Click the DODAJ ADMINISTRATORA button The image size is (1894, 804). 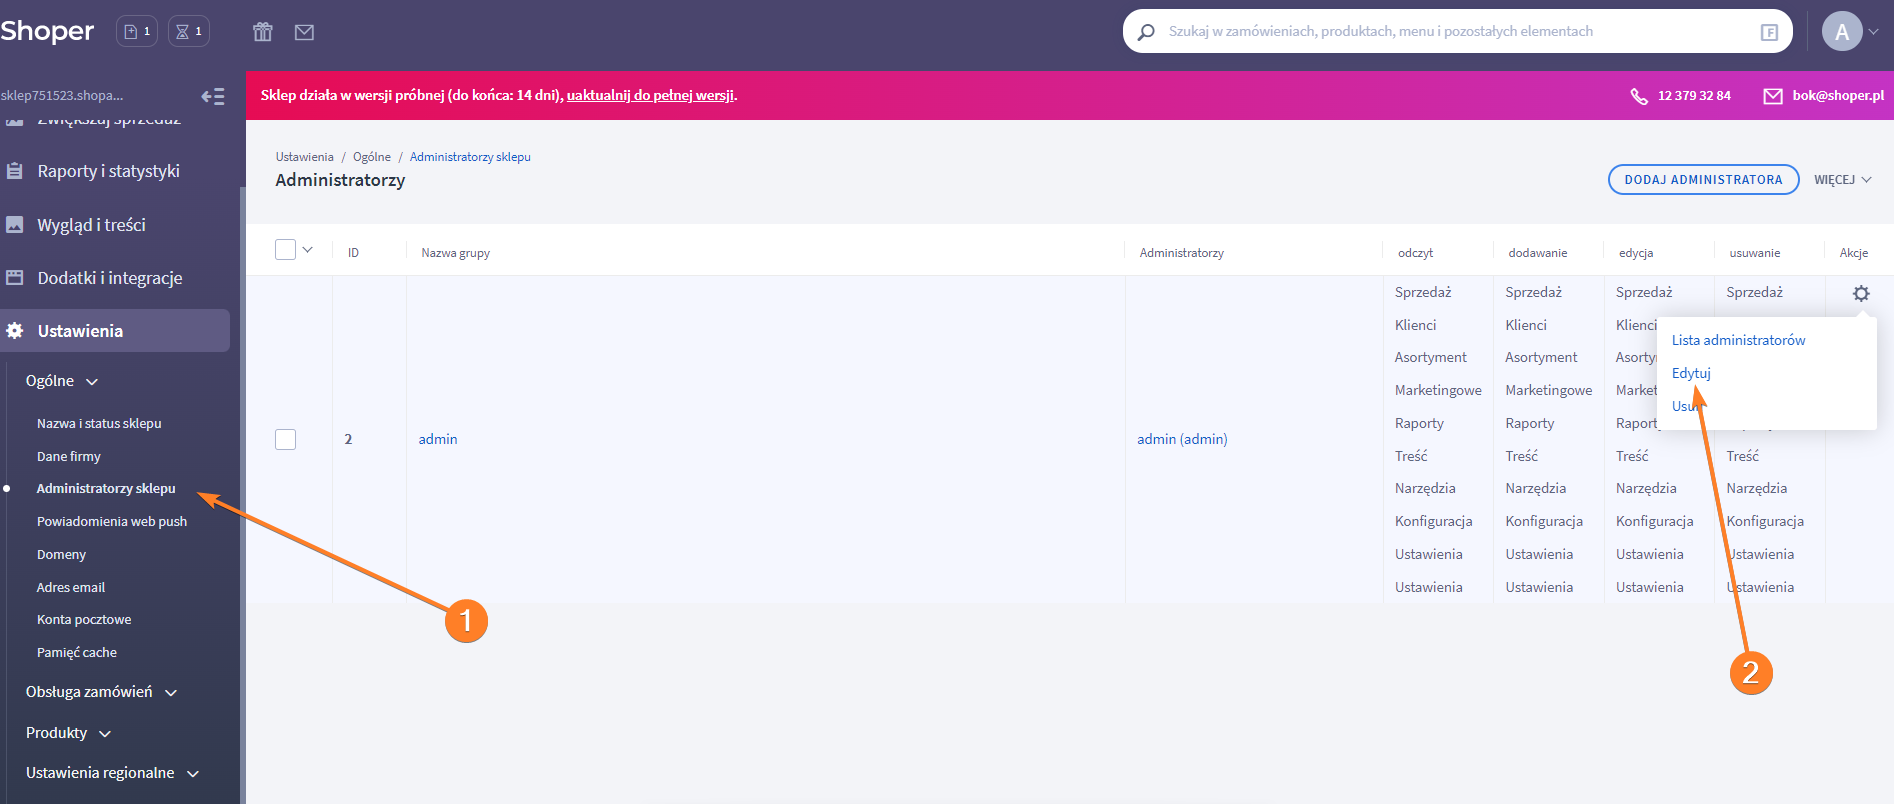click(x=1703, y=180)
